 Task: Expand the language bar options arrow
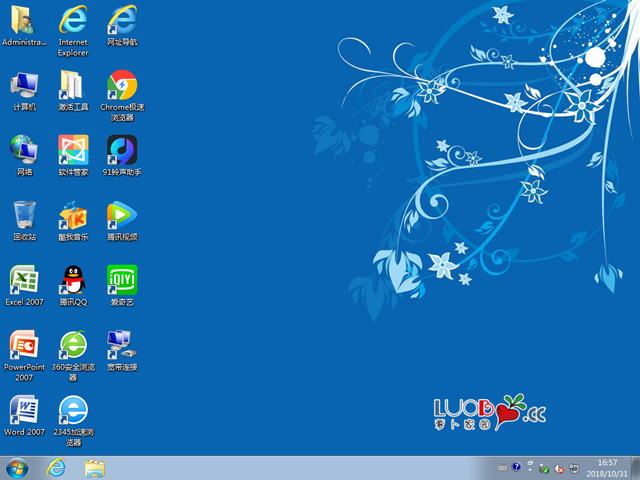pyautogui.click(x=529, y=468)
